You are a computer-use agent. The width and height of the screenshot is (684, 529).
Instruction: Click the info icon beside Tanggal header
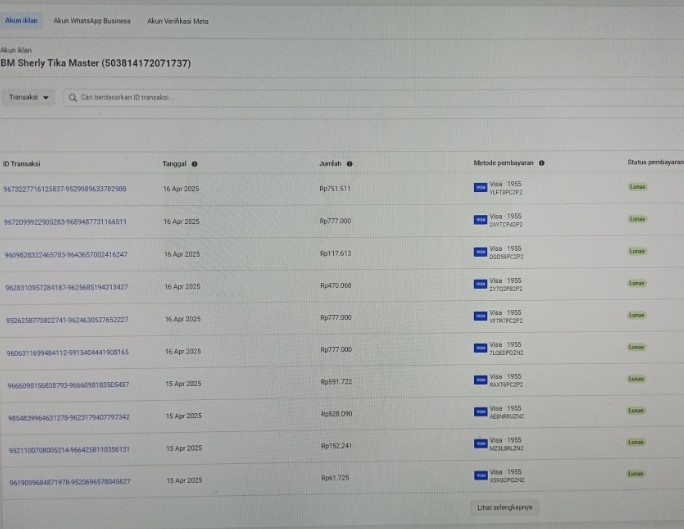click(x=194, y=164)
